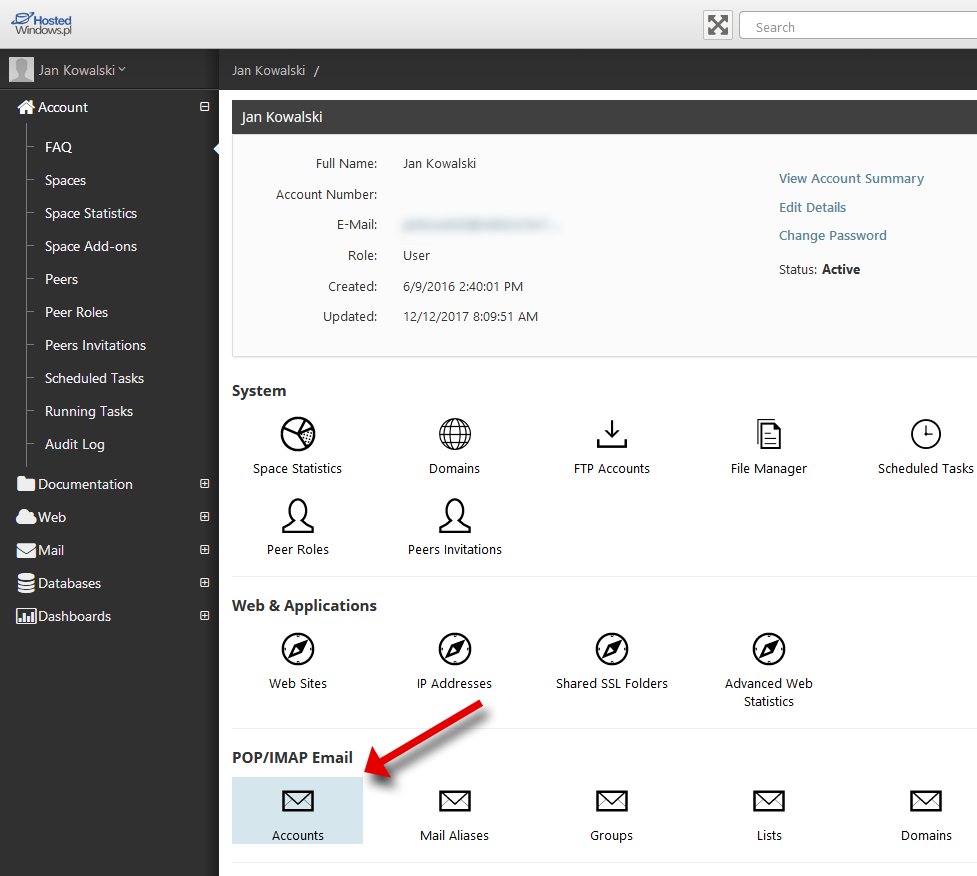This screenshot has height=876, width=977.
Task: Expand the Databases section
Action: pos(204,583)
